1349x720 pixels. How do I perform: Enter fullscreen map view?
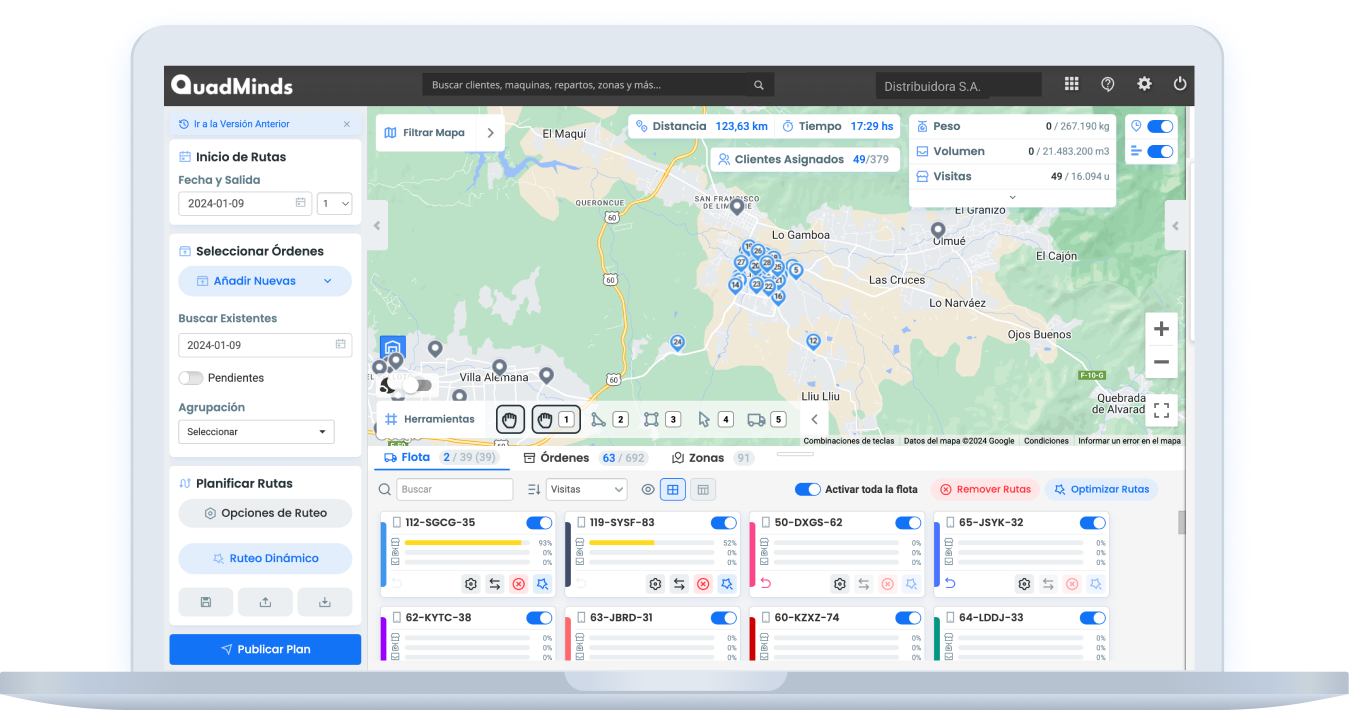[1161, 410]
